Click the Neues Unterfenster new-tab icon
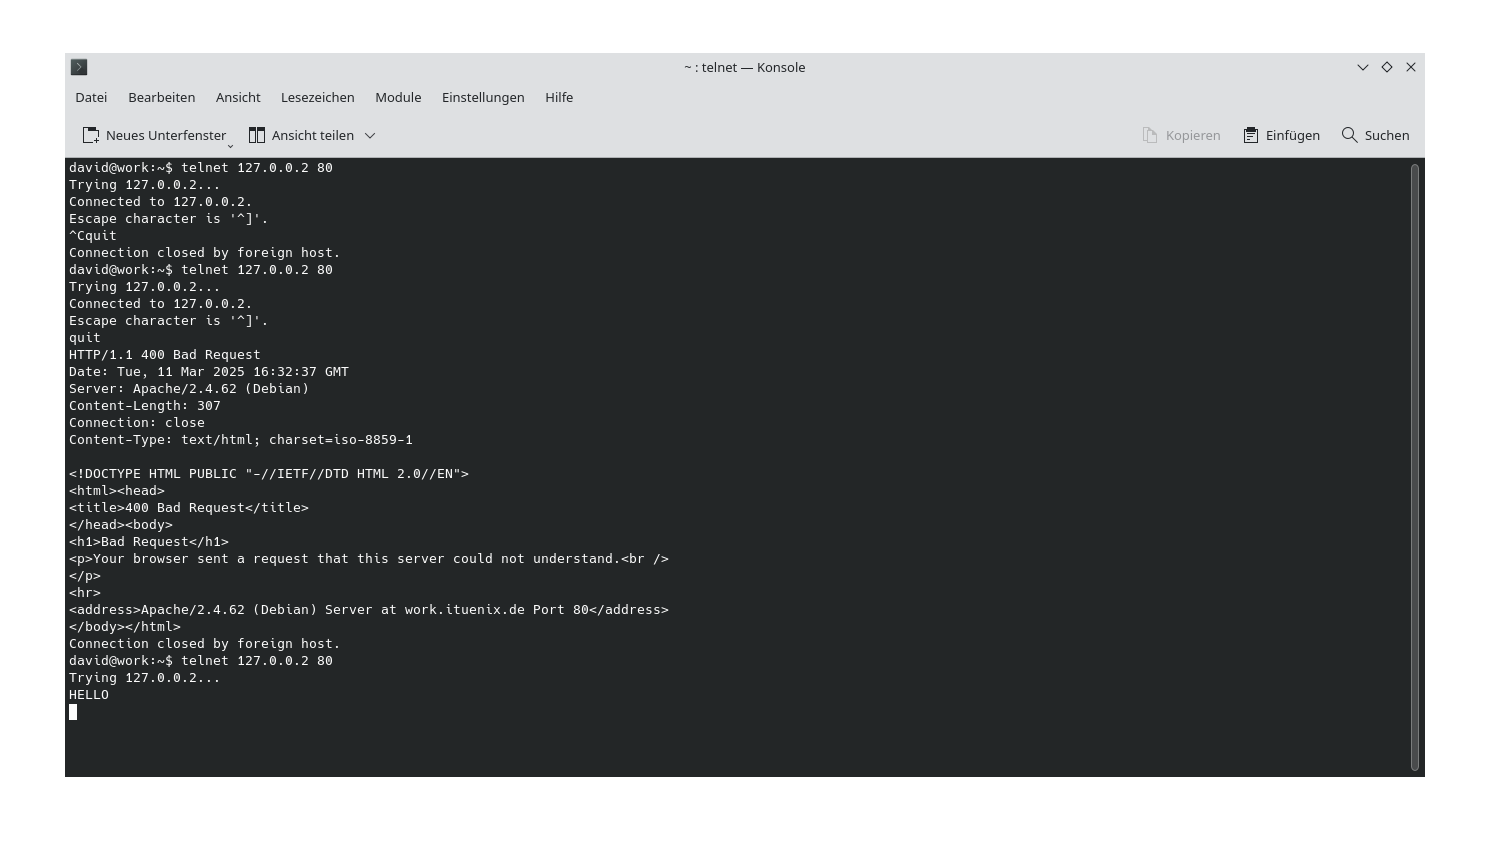The height and width of the screenshot is (854, 1490). (x=90, y=135)
